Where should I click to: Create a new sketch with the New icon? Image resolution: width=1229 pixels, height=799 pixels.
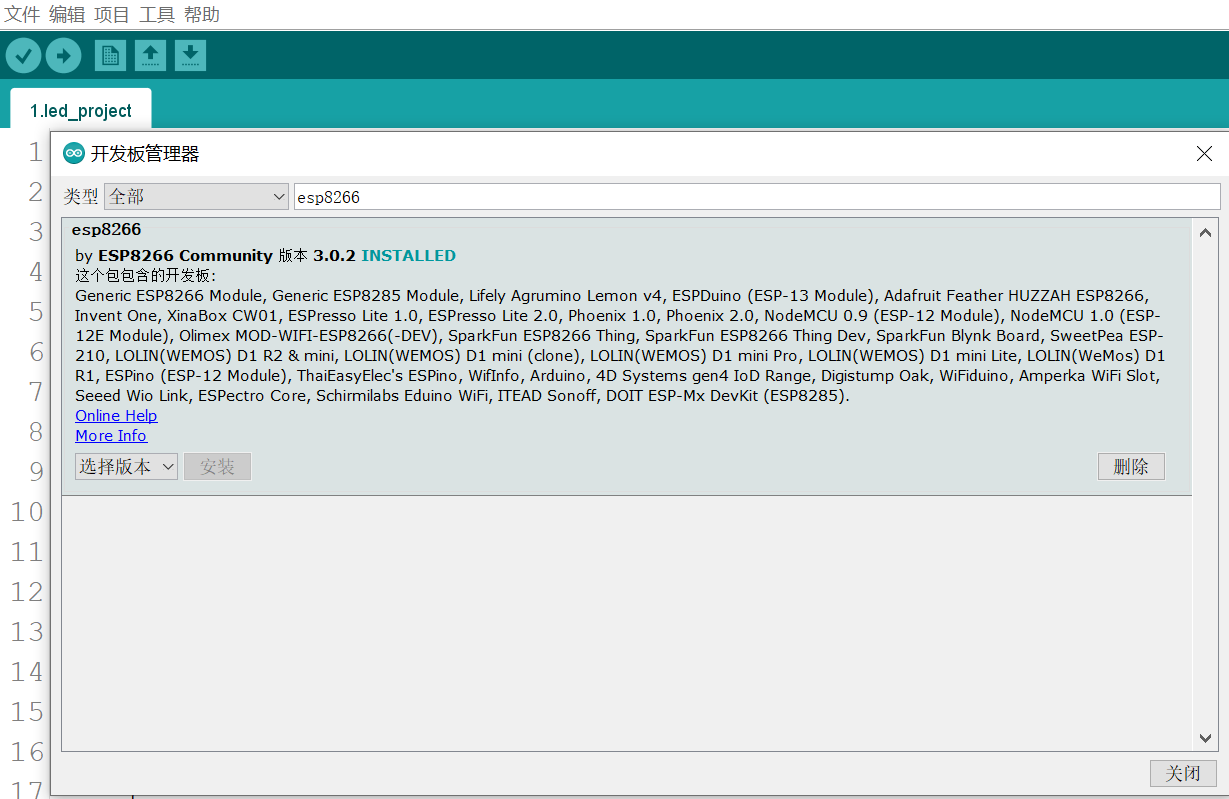pyautogui.click(x=110, y=56)
